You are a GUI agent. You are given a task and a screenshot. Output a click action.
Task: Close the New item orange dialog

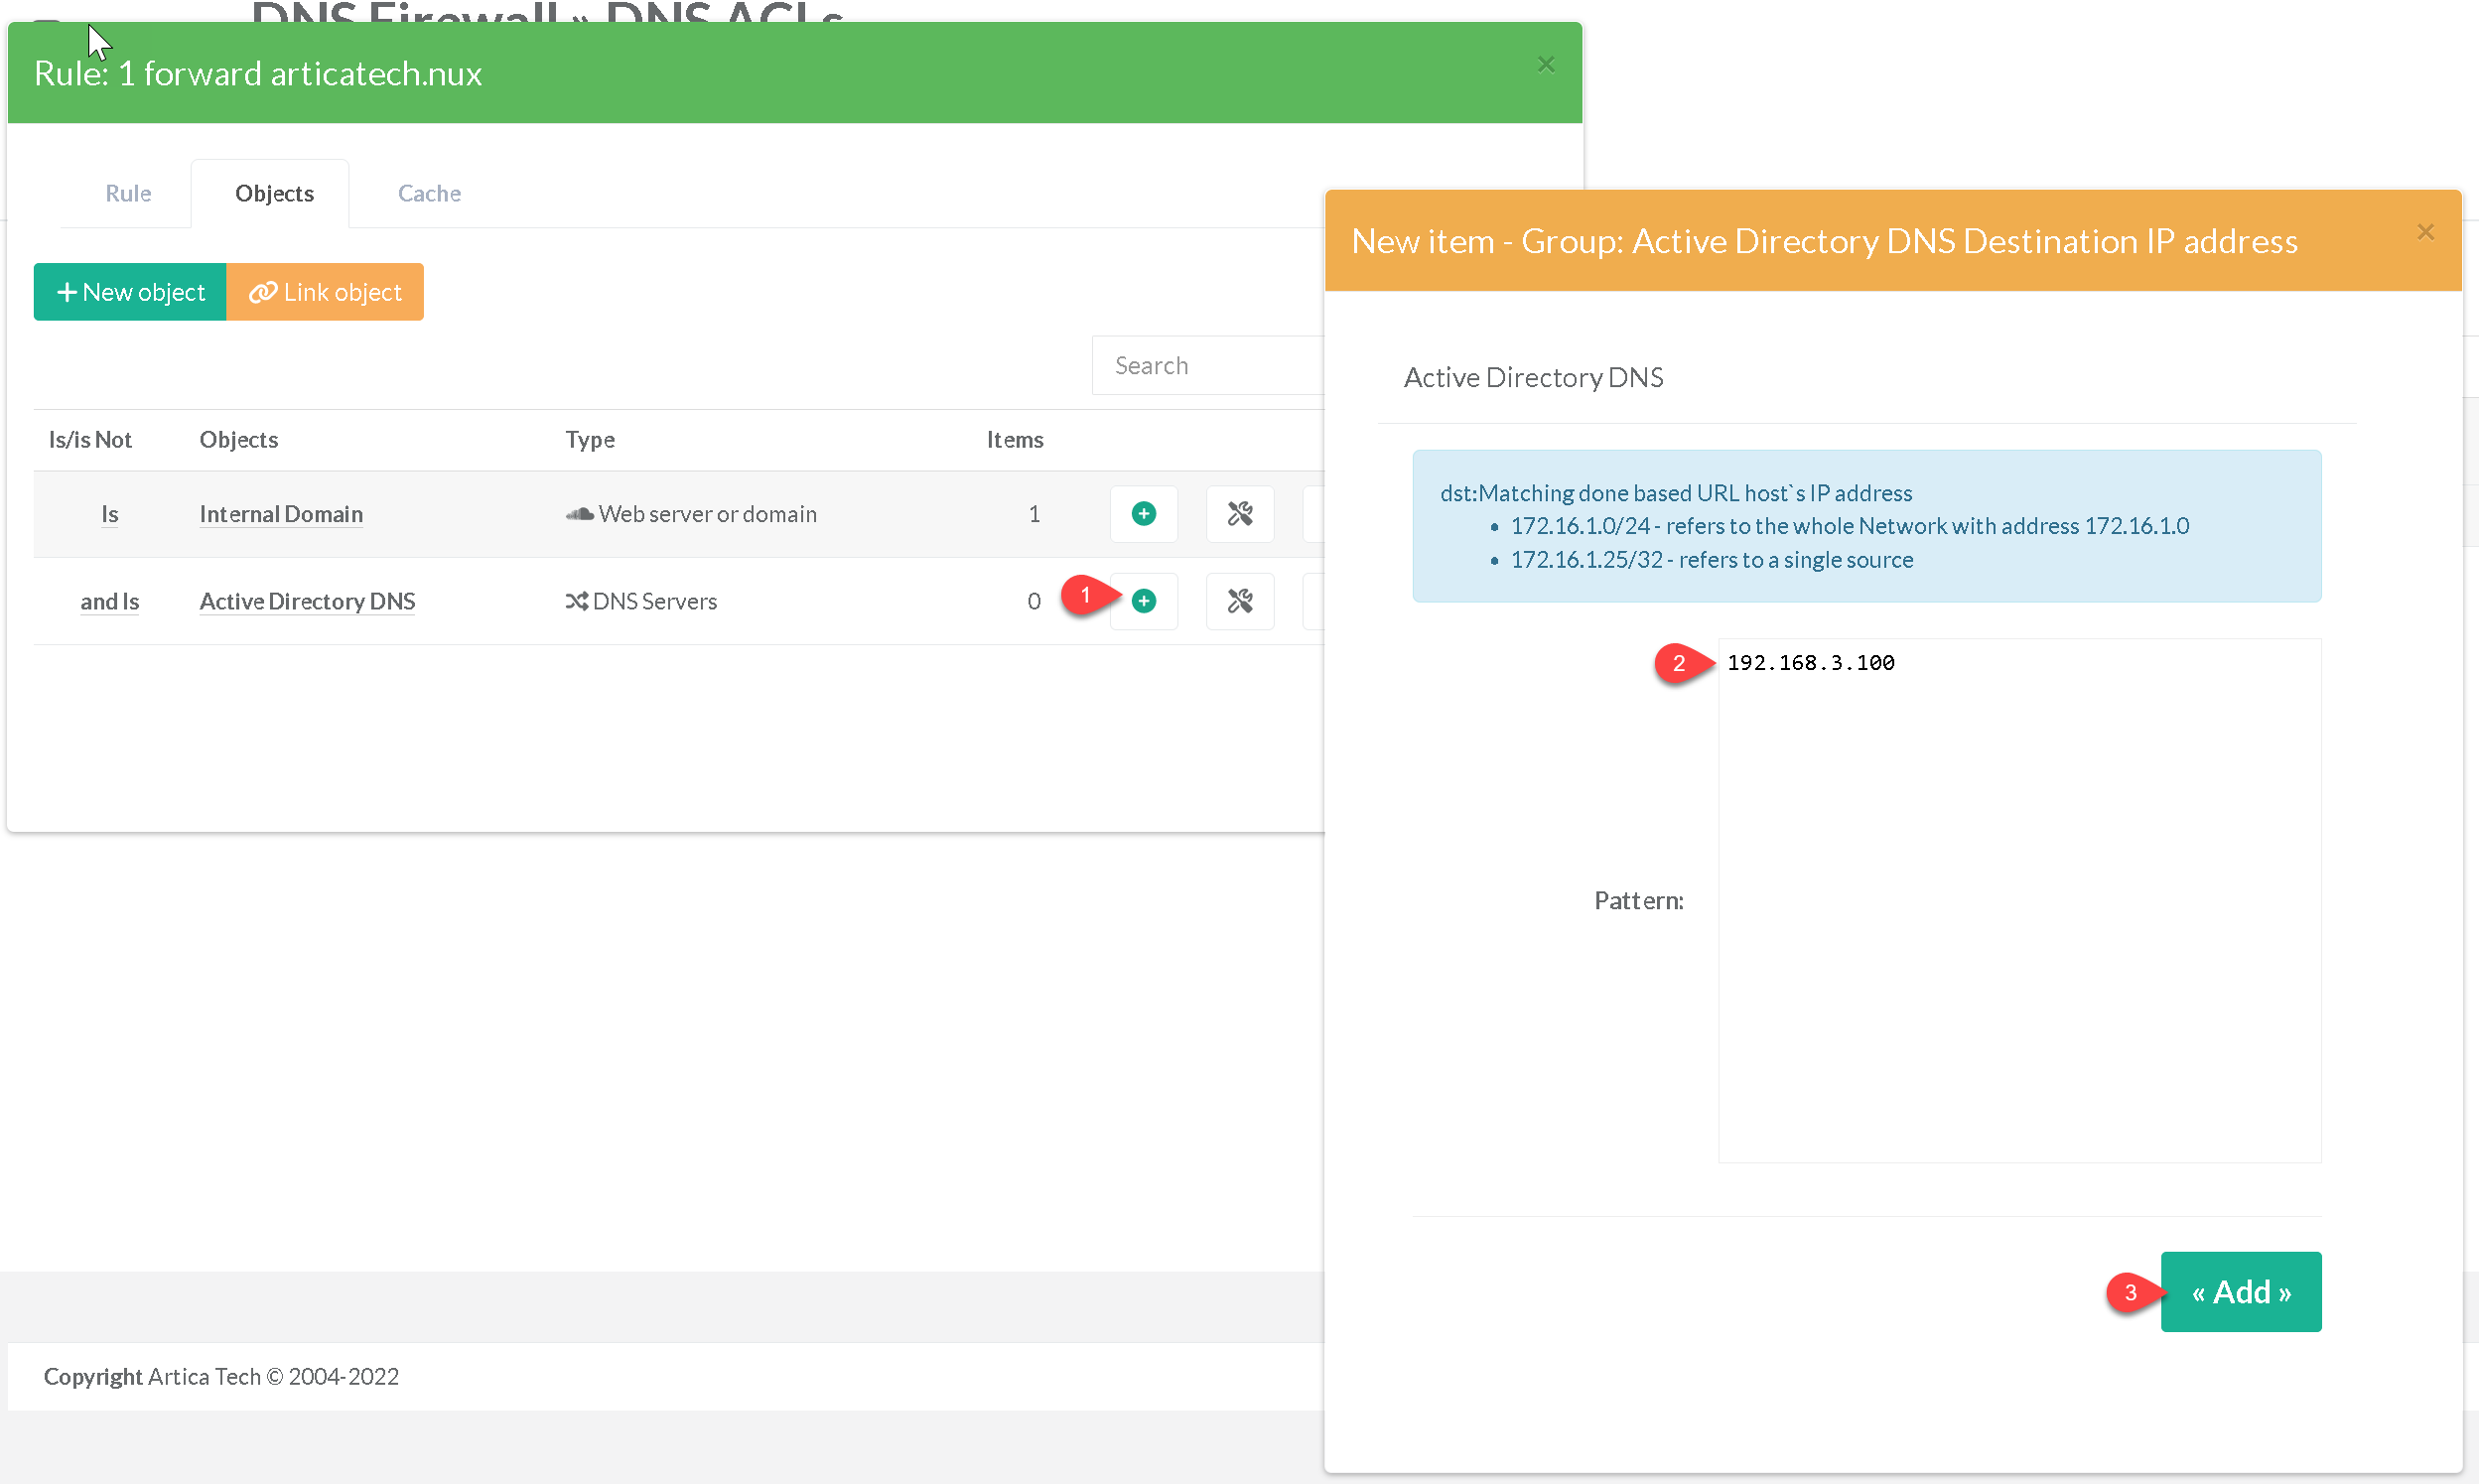click(2425, 233)
